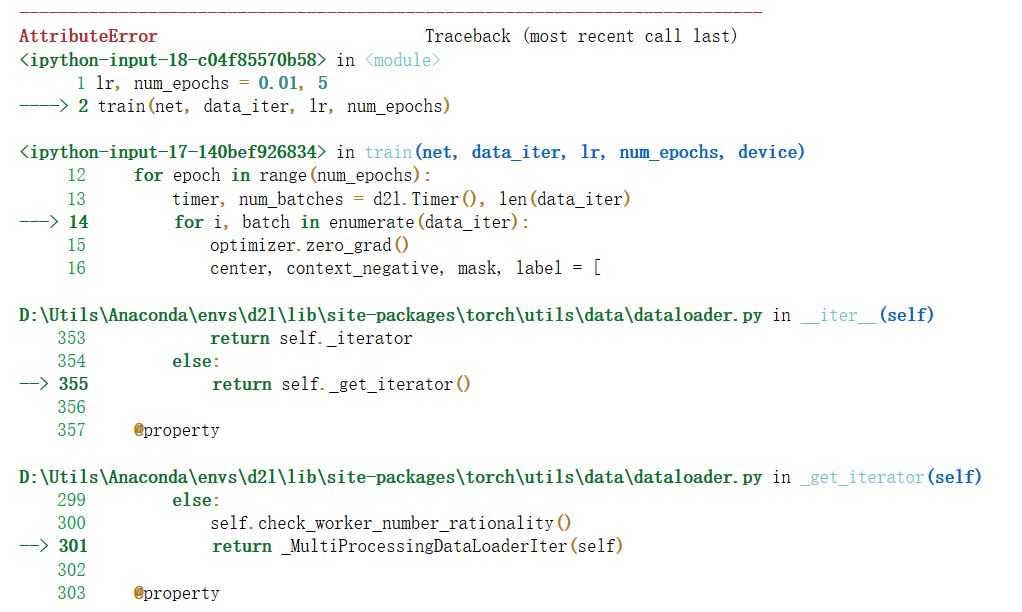1022x612 pixels.
Task: Click the '__iter__(self)' function name
Action: click(867, 315)
